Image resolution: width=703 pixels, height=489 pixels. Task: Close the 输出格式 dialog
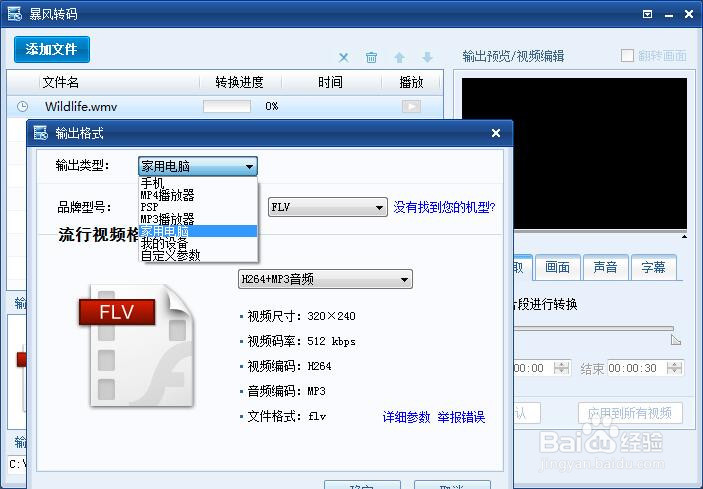point(496,133)
